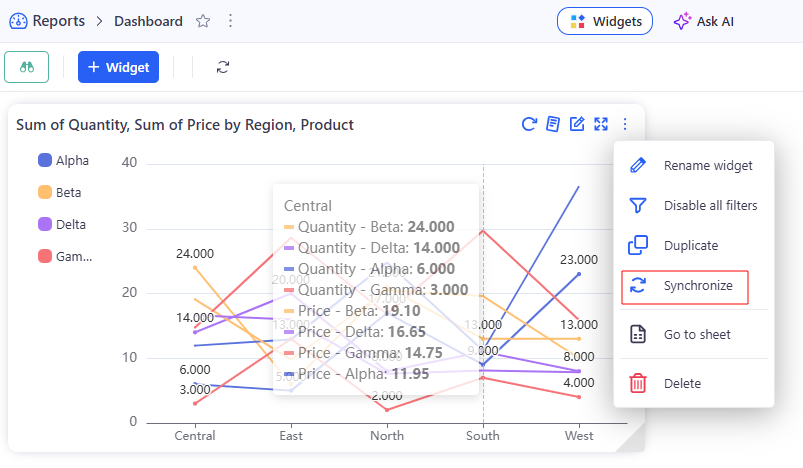
Task: Click the binoculars view button
Action: (26, 67)
